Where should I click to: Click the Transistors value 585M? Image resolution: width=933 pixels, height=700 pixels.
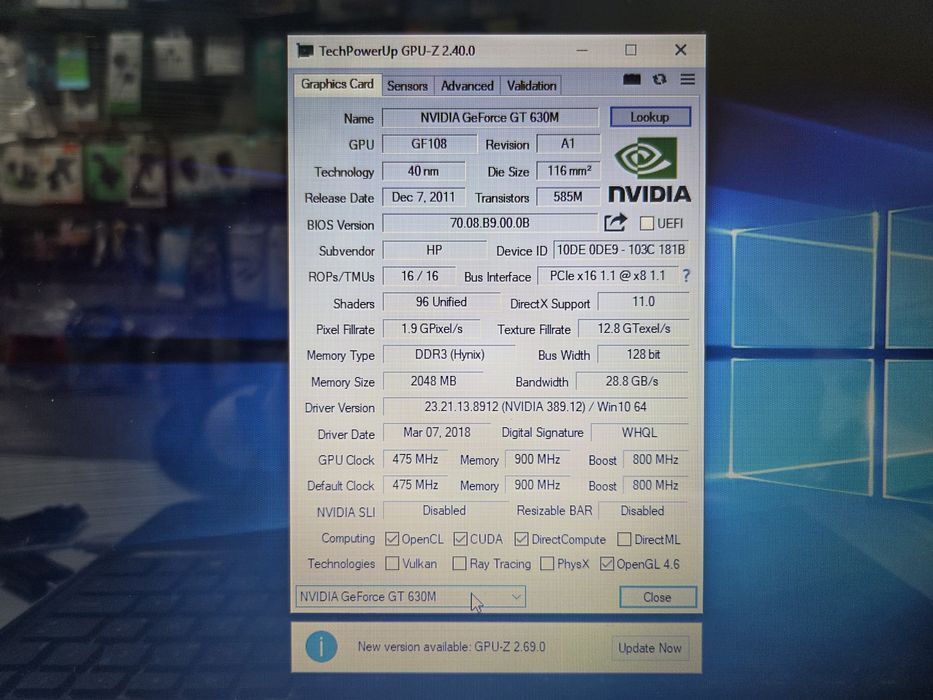pos(568,196)
